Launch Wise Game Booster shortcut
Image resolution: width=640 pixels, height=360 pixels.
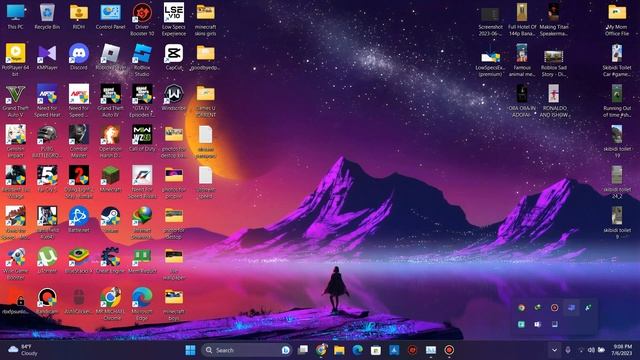(x=16, y=263)
